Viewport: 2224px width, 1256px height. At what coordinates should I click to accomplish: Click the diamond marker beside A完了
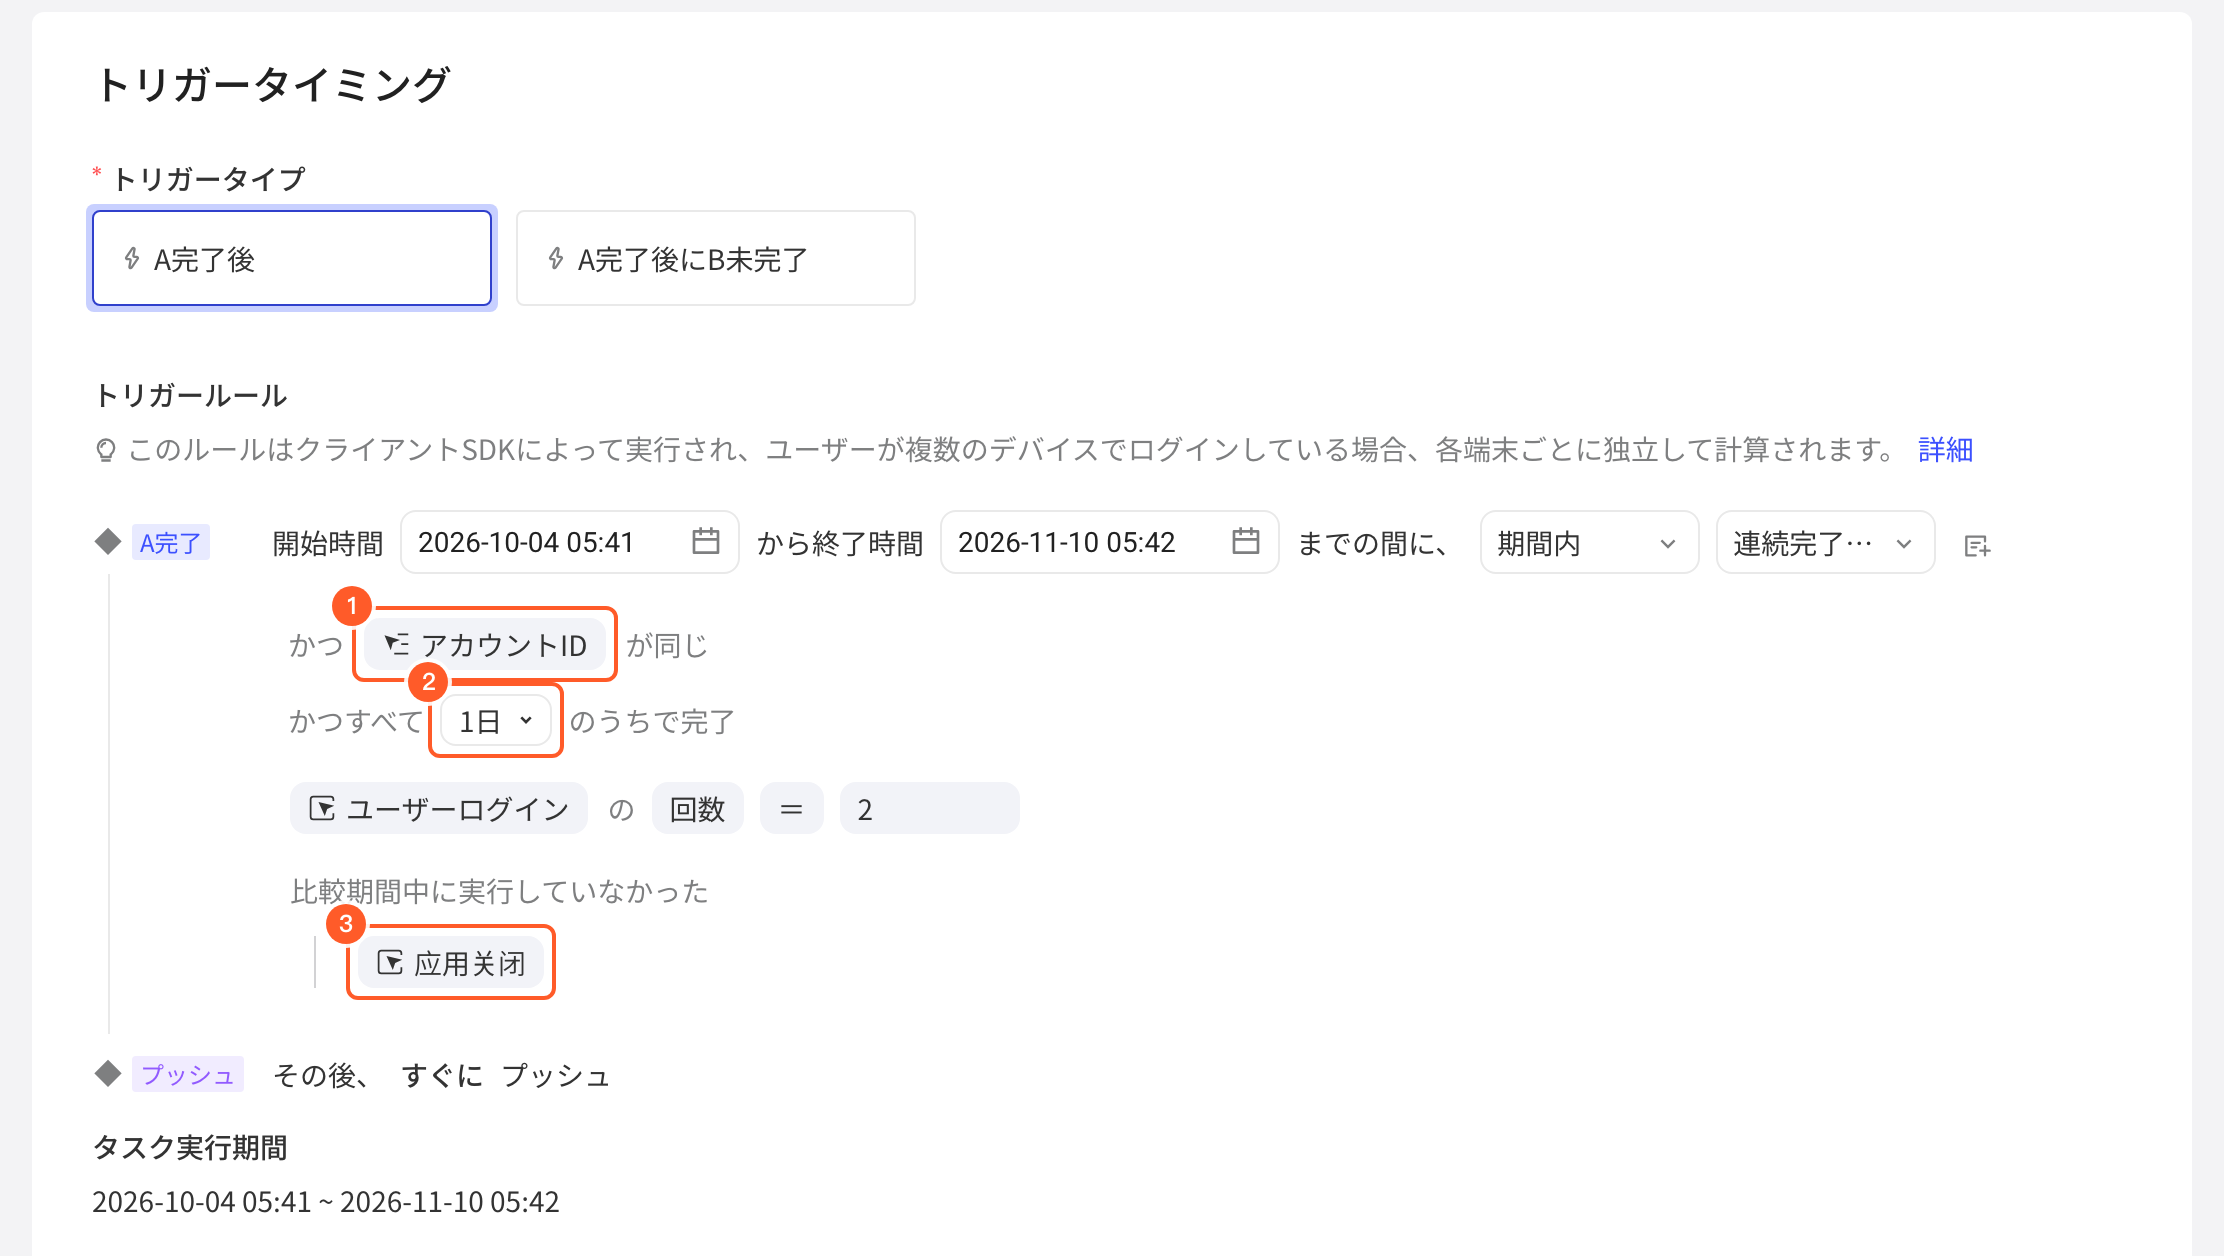pos(107,541)
